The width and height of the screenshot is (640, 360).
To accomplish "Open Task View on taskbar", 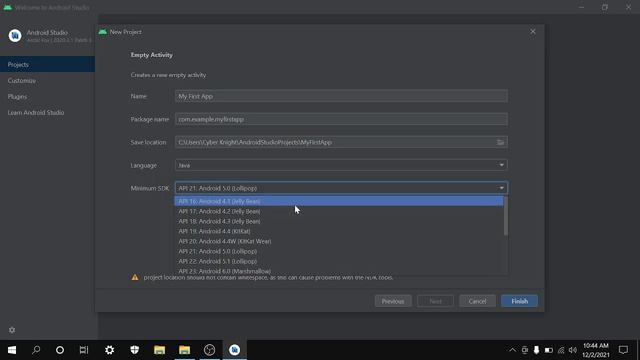I will pos(84,350).
